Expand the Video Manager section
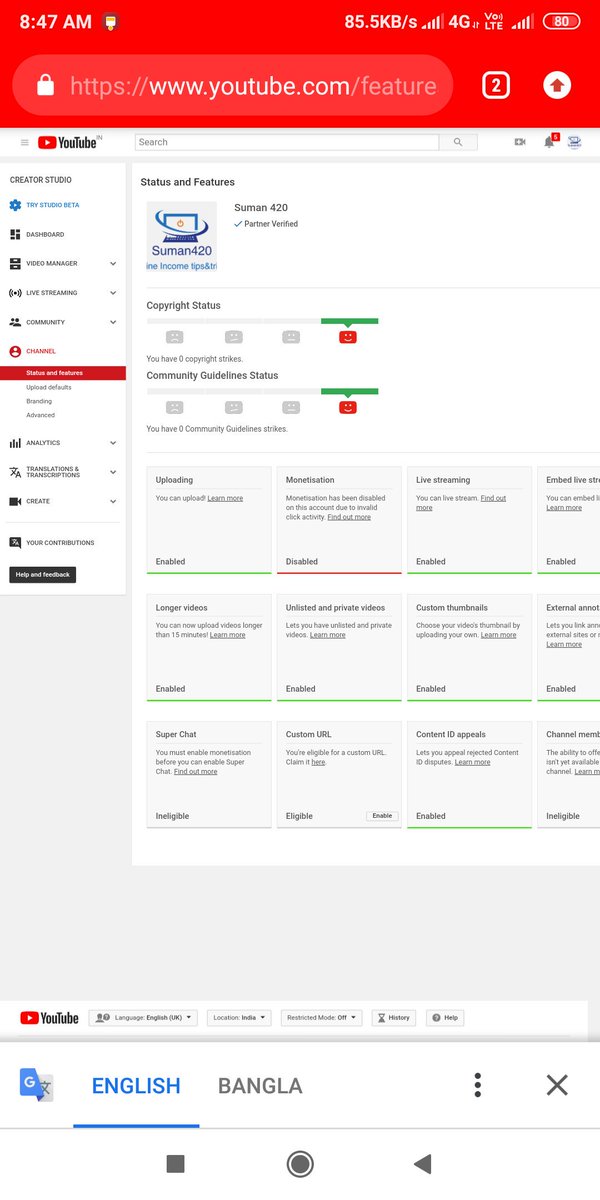Image resolution: width=600 pixels, height=1200 pixels. point(113,264)
